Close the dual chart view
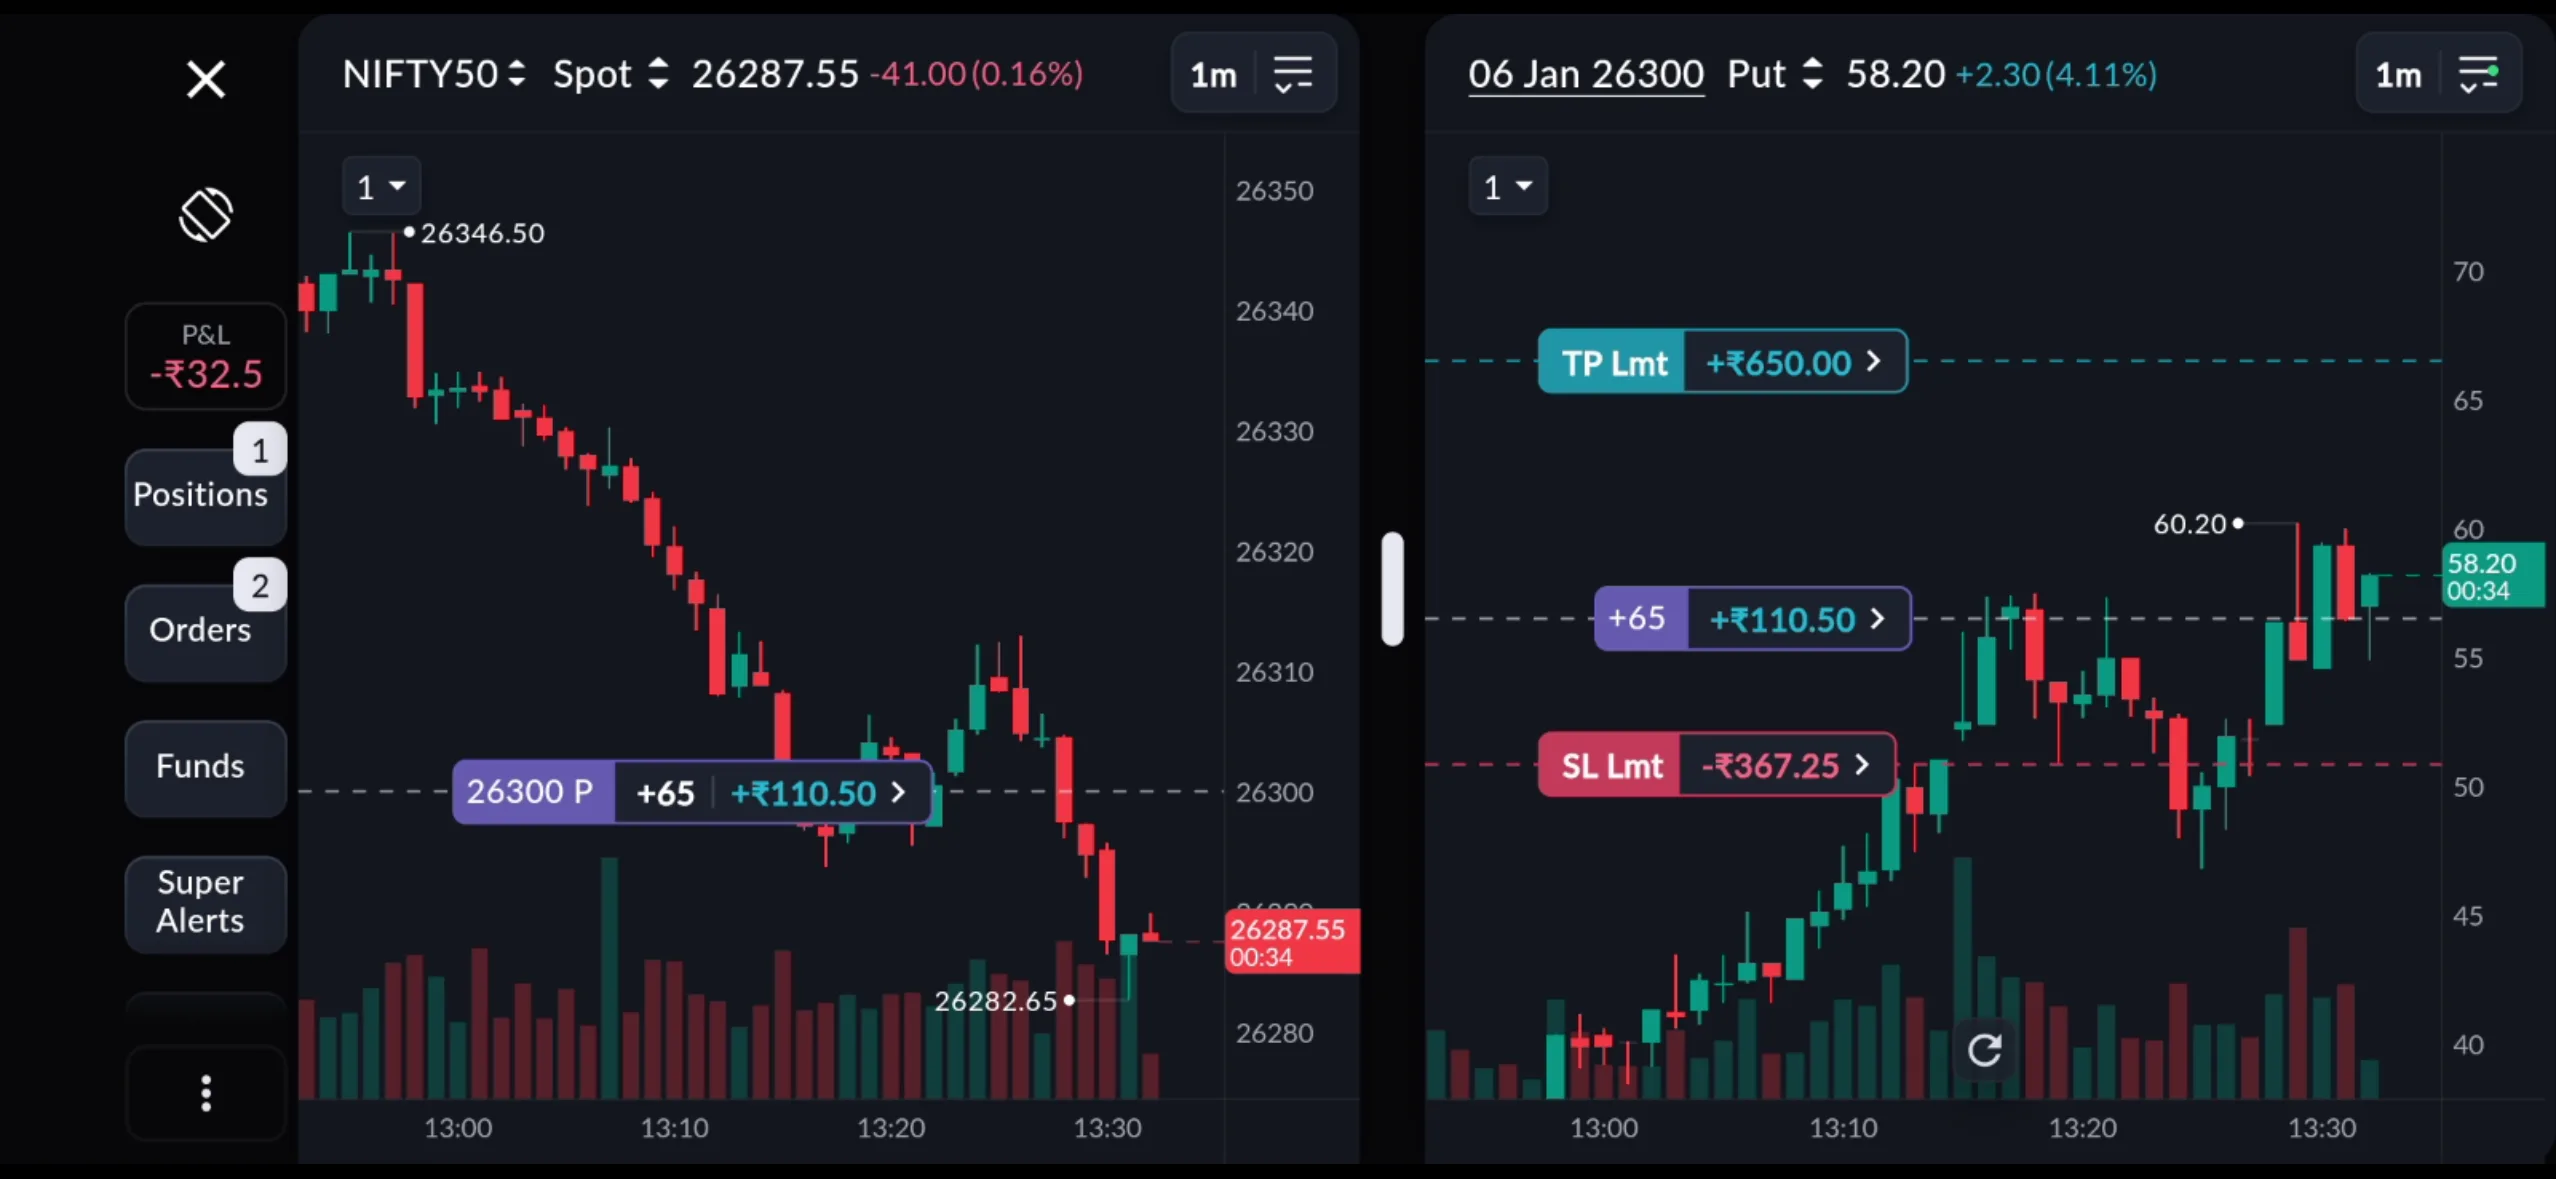The height and width of the screenshot is (1179, 2556). point(205,78)
